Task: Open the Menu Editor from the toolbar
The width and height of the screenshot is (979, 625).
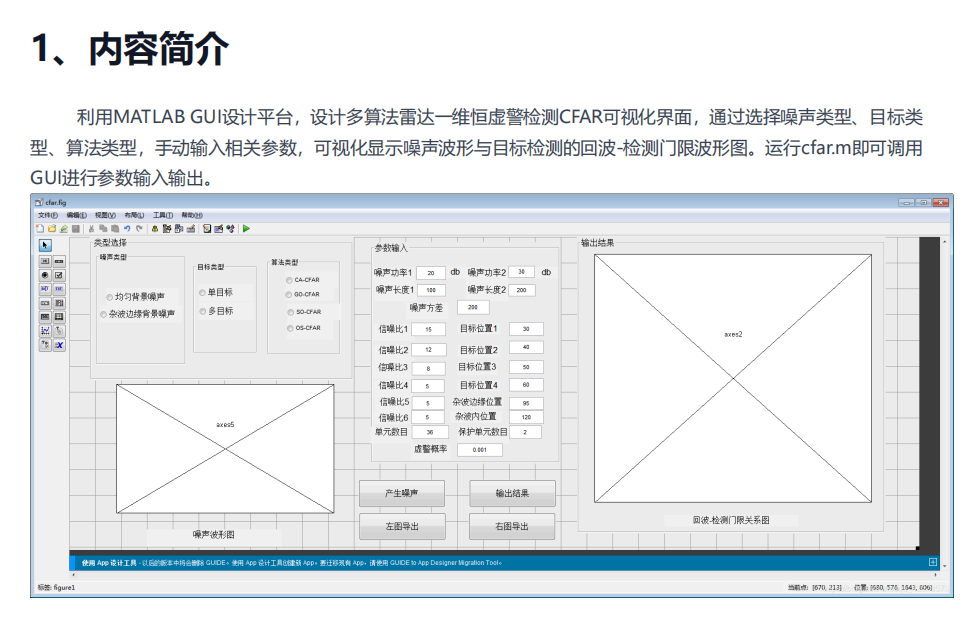Action: pyautogui.click(x=166, y=229)
